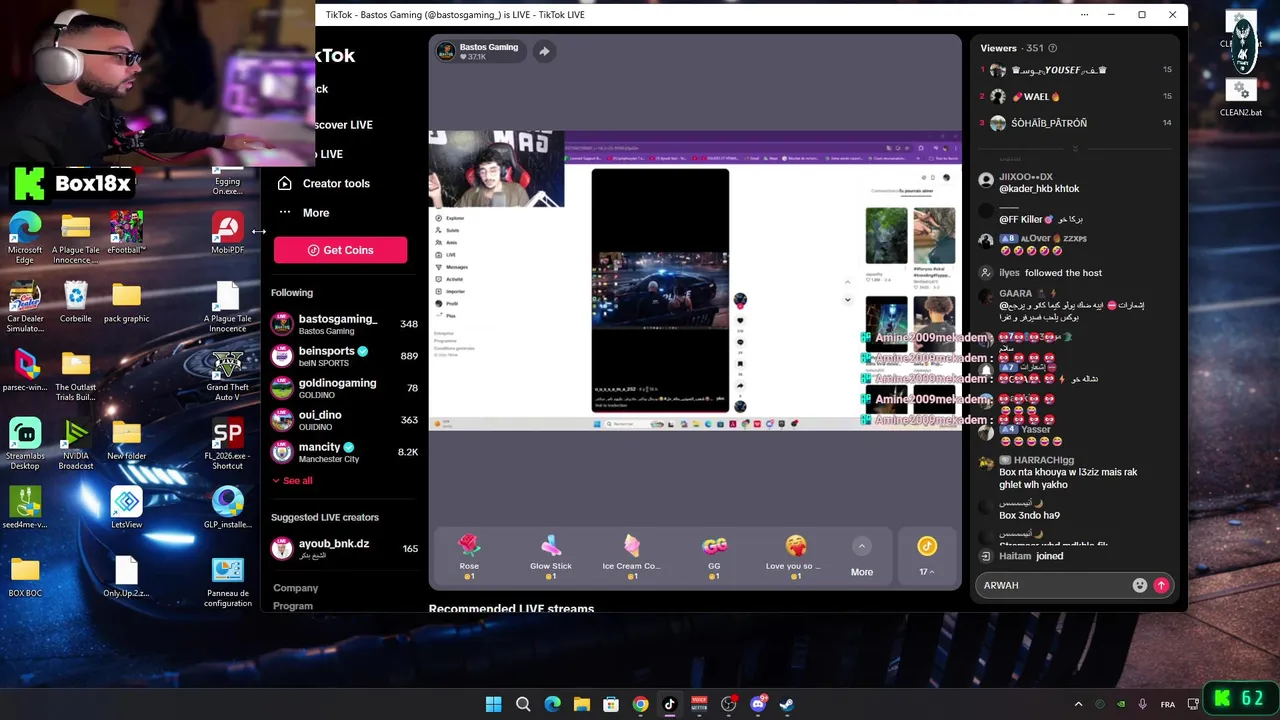Send the chat message
Image resolution: width=1280 pixels, height=720 pixels.
1161,585
